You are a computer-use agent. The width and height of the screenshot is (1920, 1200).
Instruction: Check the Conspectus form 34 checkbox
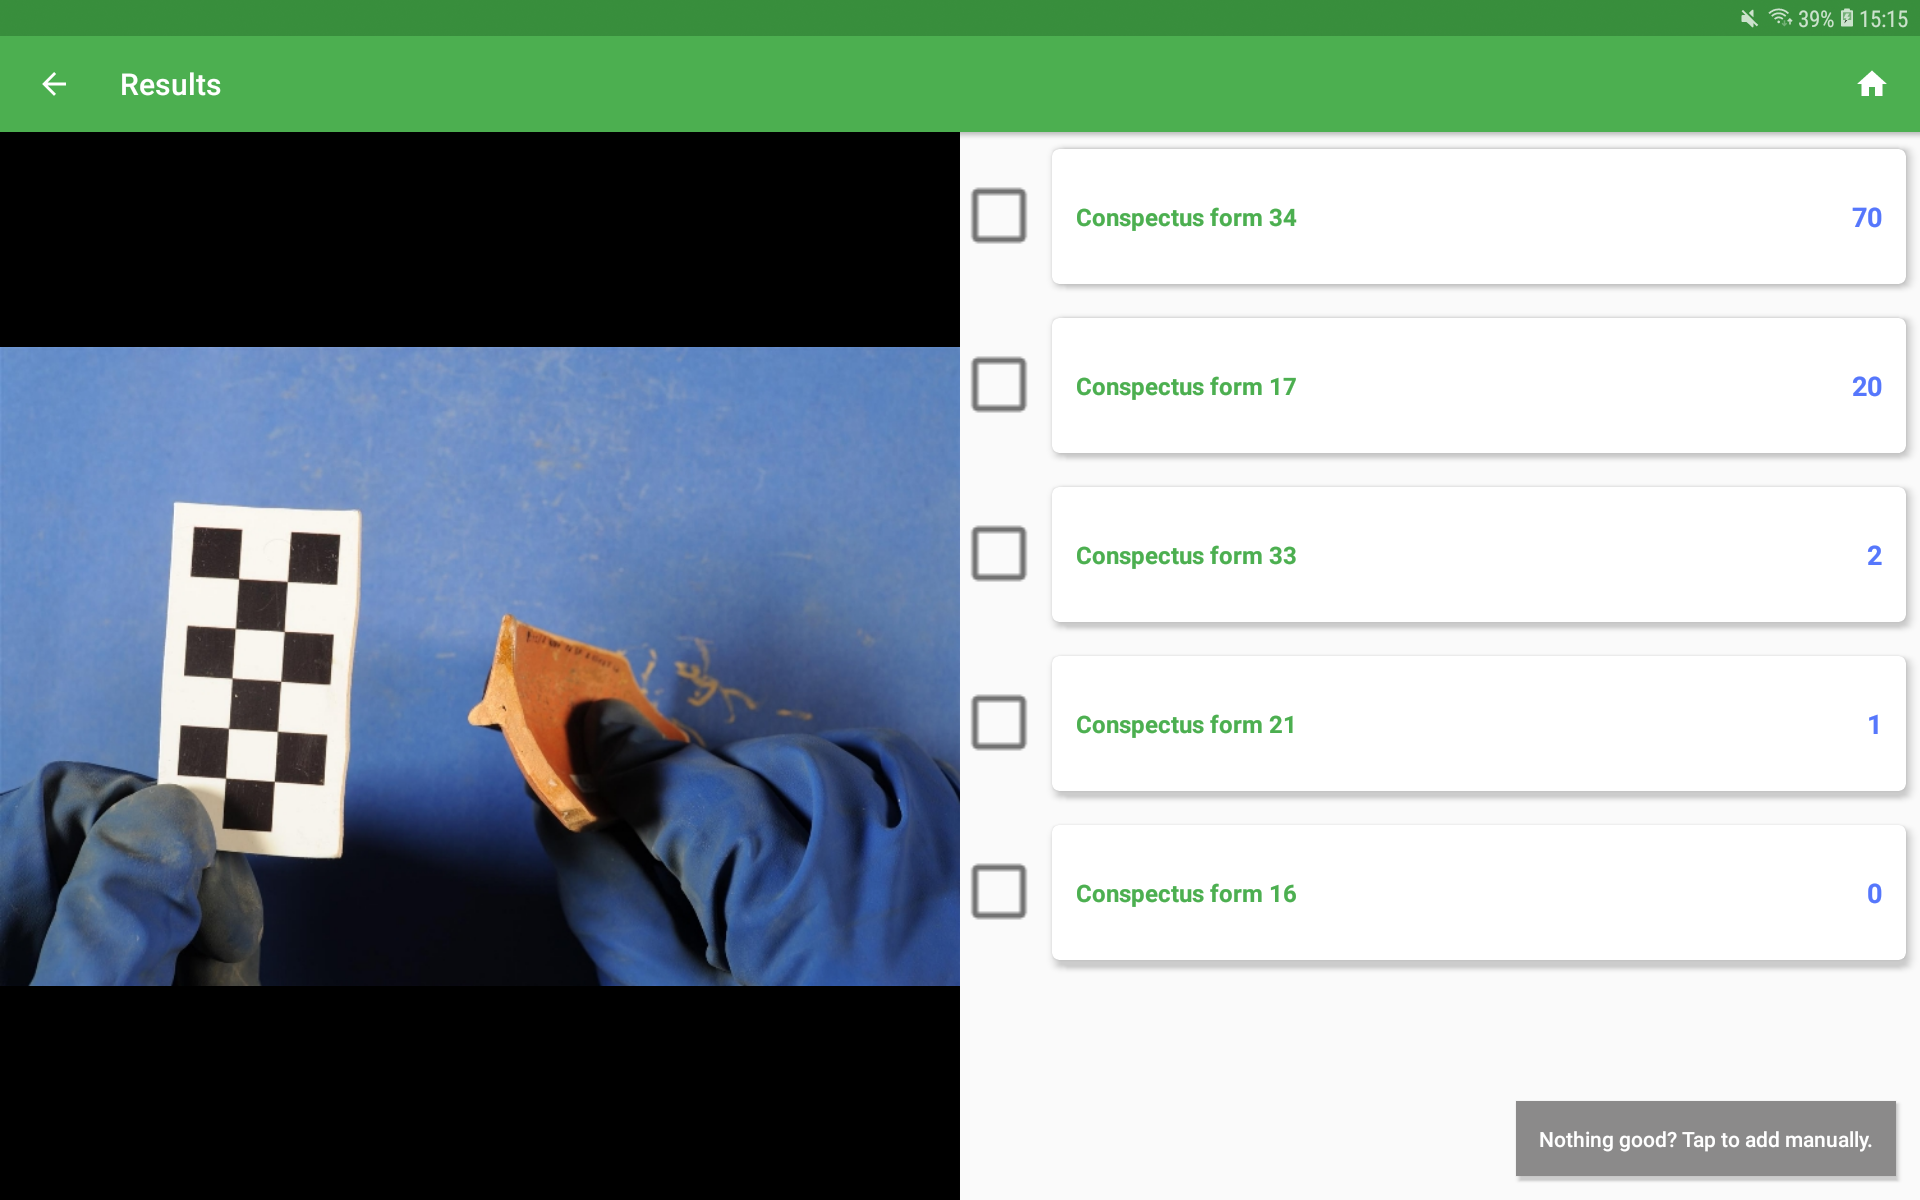click(998, 216)
